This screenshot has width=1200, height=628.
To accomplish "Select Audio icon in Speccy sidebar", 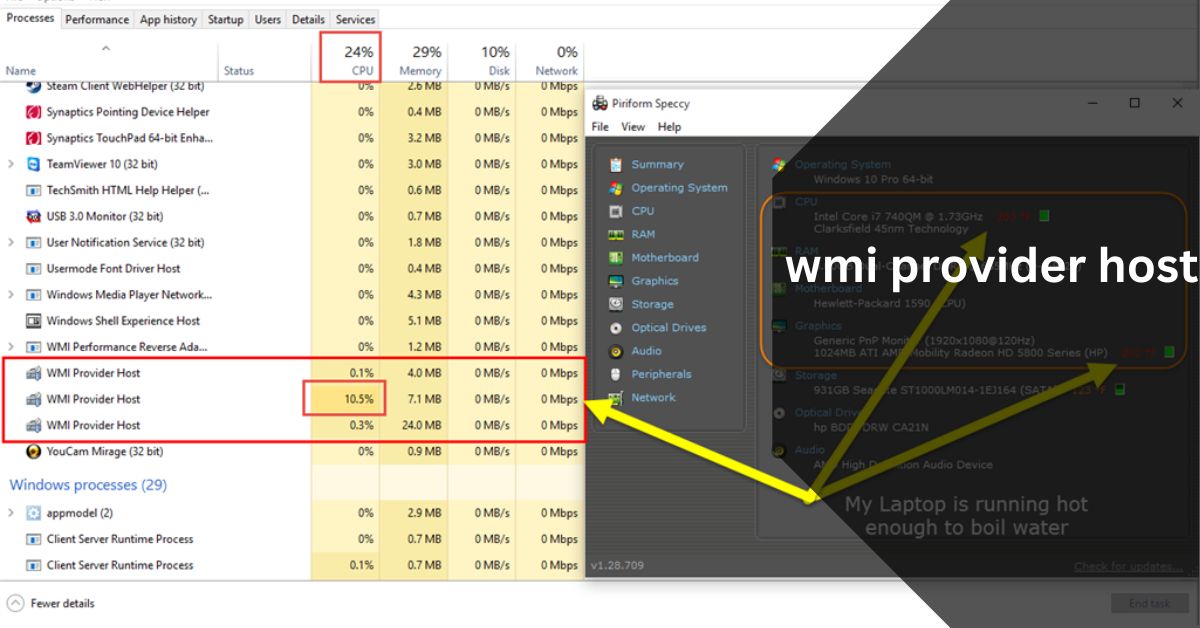I will point(616,351).
